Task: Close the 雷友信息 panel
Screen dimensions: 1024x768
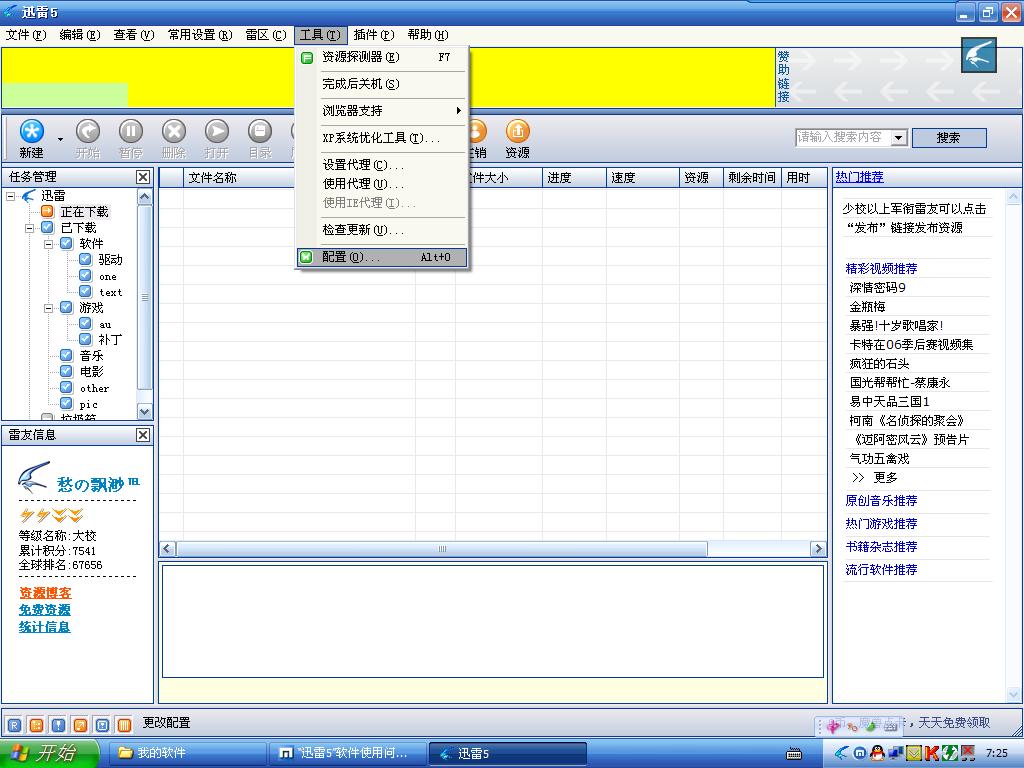Action: pos(143,435)
